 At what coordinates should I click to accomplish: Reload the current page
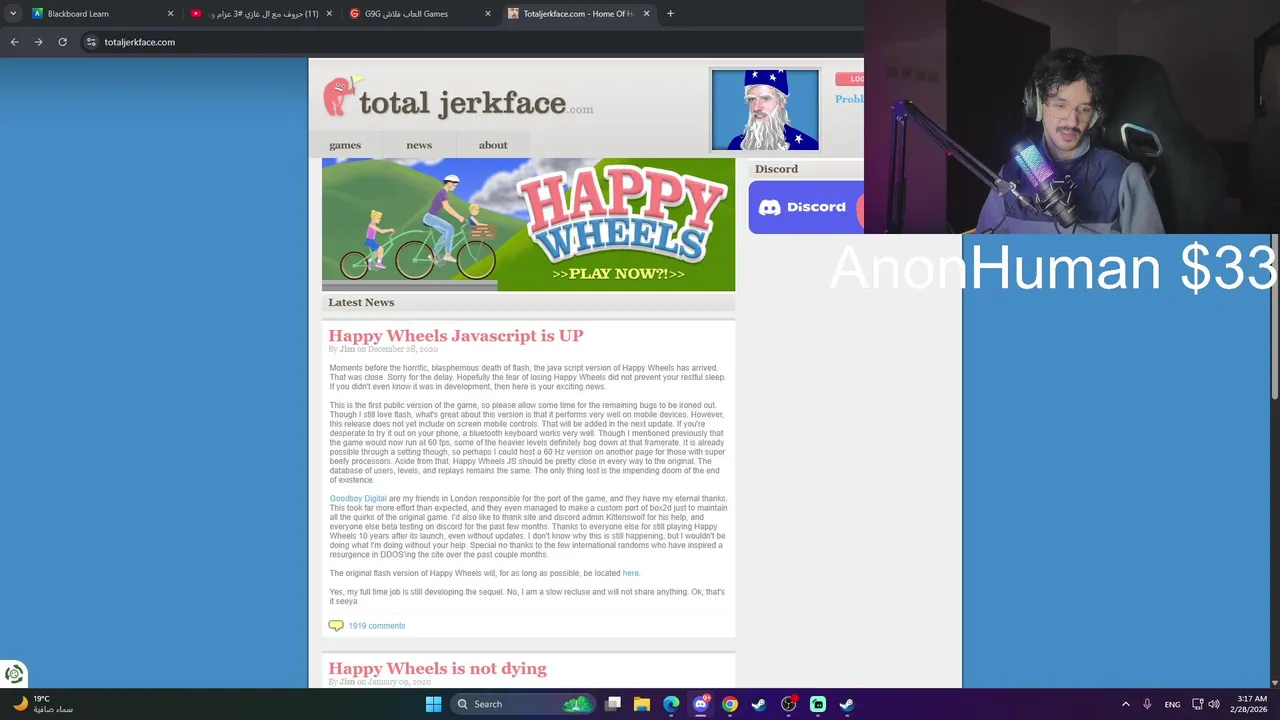coord(62,42)
